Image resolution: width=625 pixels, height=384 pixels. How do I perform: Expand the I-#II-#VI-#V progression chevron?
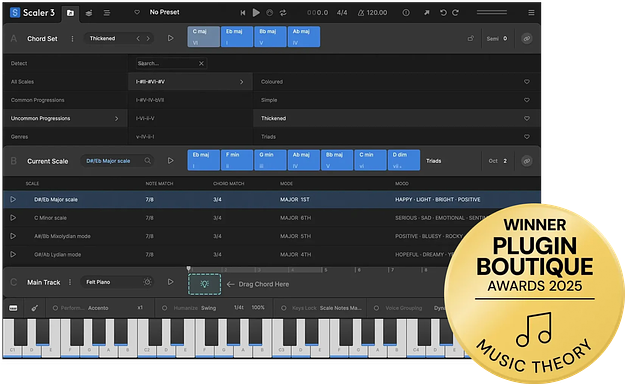click(x=242, y=82)
